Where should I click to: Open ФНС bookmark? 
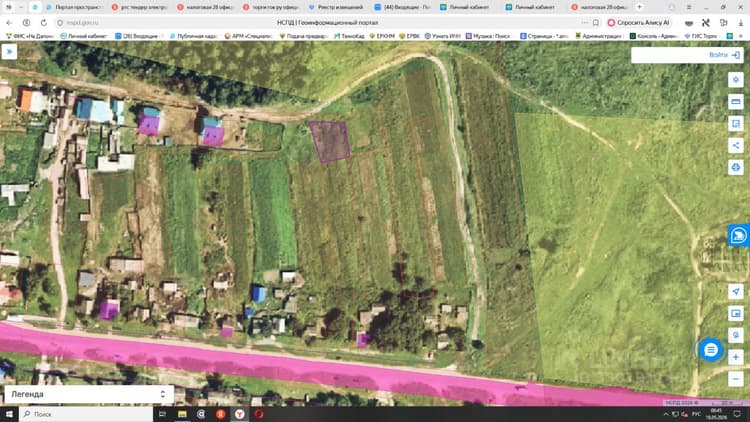pyautogui.click(x=30, y=36)
